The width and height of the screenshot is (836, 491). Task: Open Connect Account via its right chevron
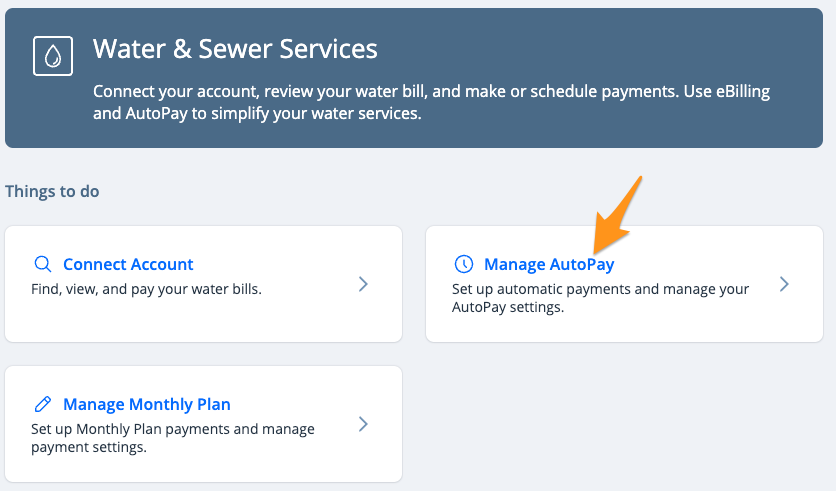point(363,284)
